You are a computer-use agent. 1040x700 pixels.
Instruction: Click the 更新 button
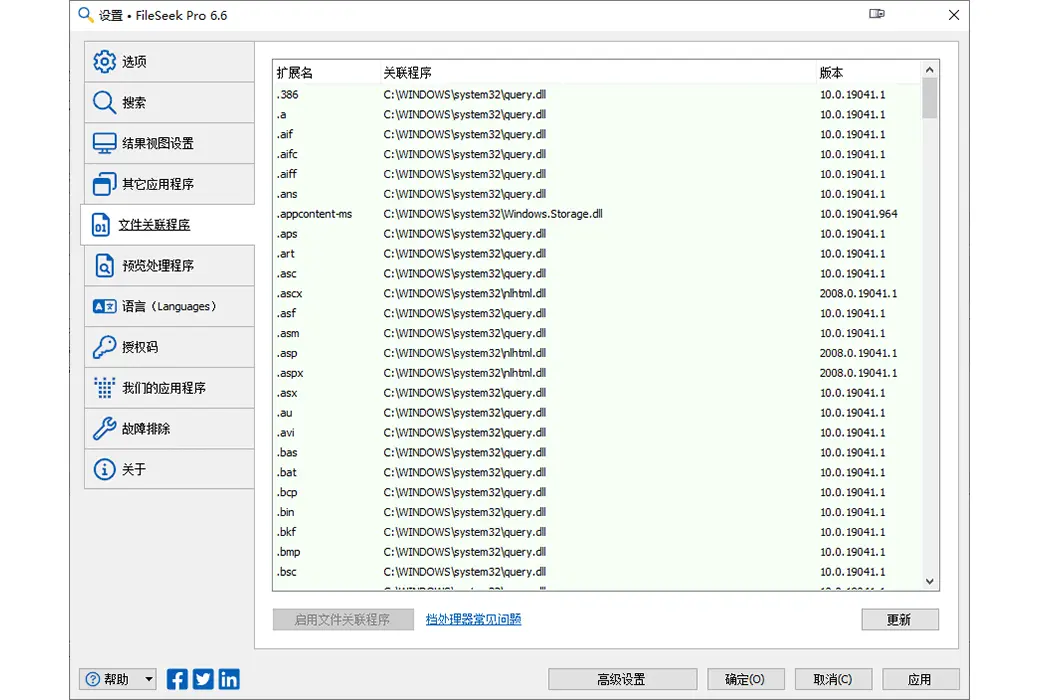tap(900, 620)
